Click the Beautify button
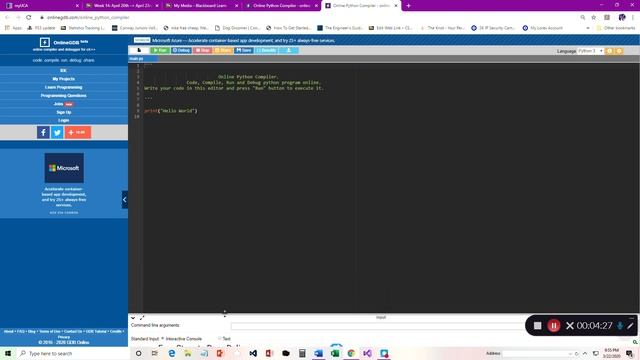The height and width of the screenshot is (360, 640). [x=266, y=50]
